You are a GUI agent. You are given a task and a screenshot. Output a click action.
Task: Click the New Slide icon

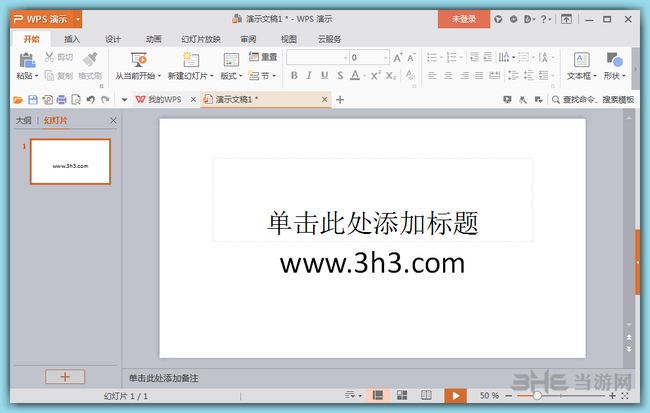[191, 60]
